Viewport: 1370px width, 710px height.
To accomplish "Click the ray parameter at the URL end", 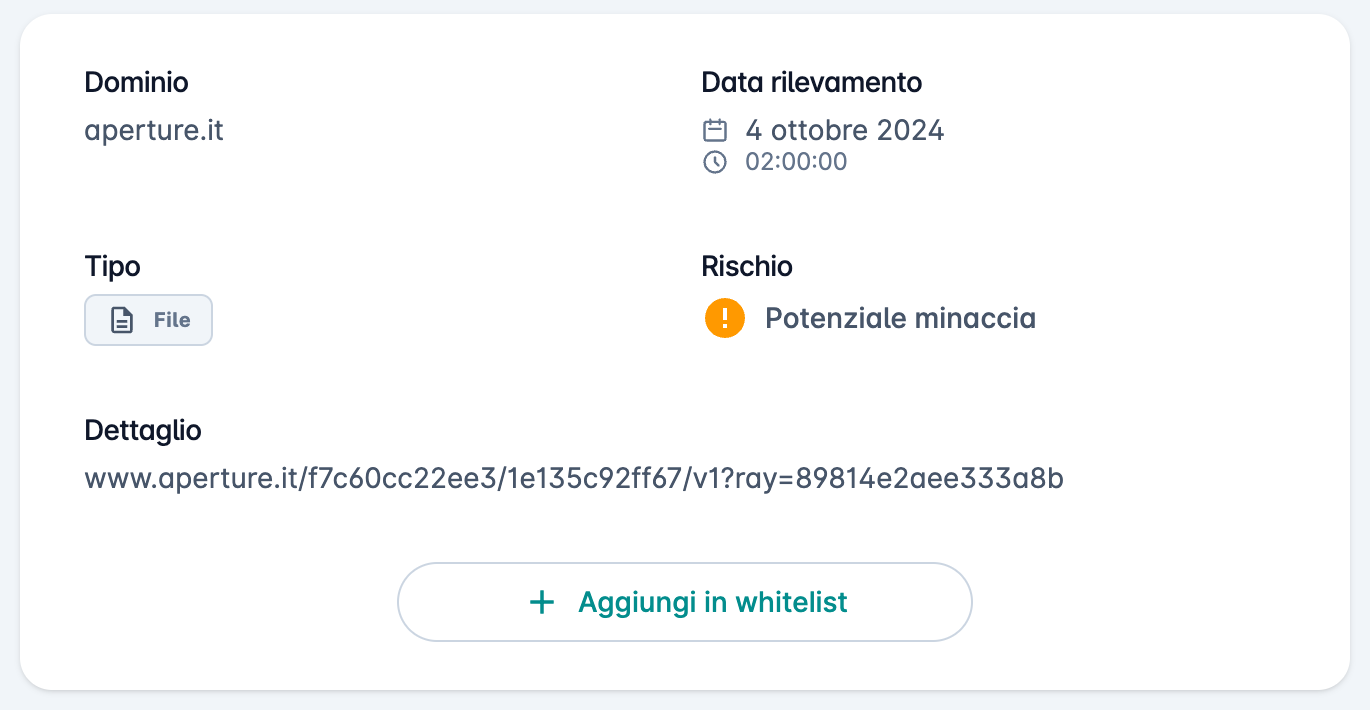I will pyautogui.click(x=902, y=480).
